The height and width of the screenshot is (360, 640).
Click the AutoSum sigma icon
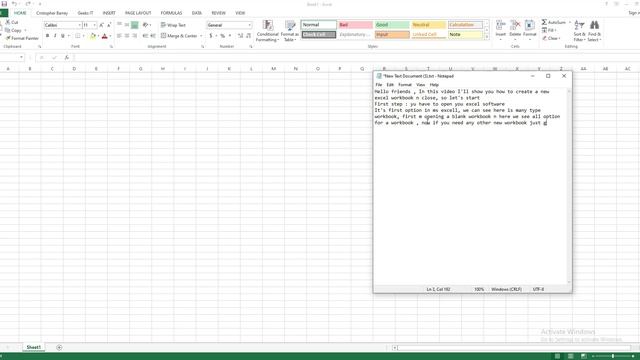544,22
